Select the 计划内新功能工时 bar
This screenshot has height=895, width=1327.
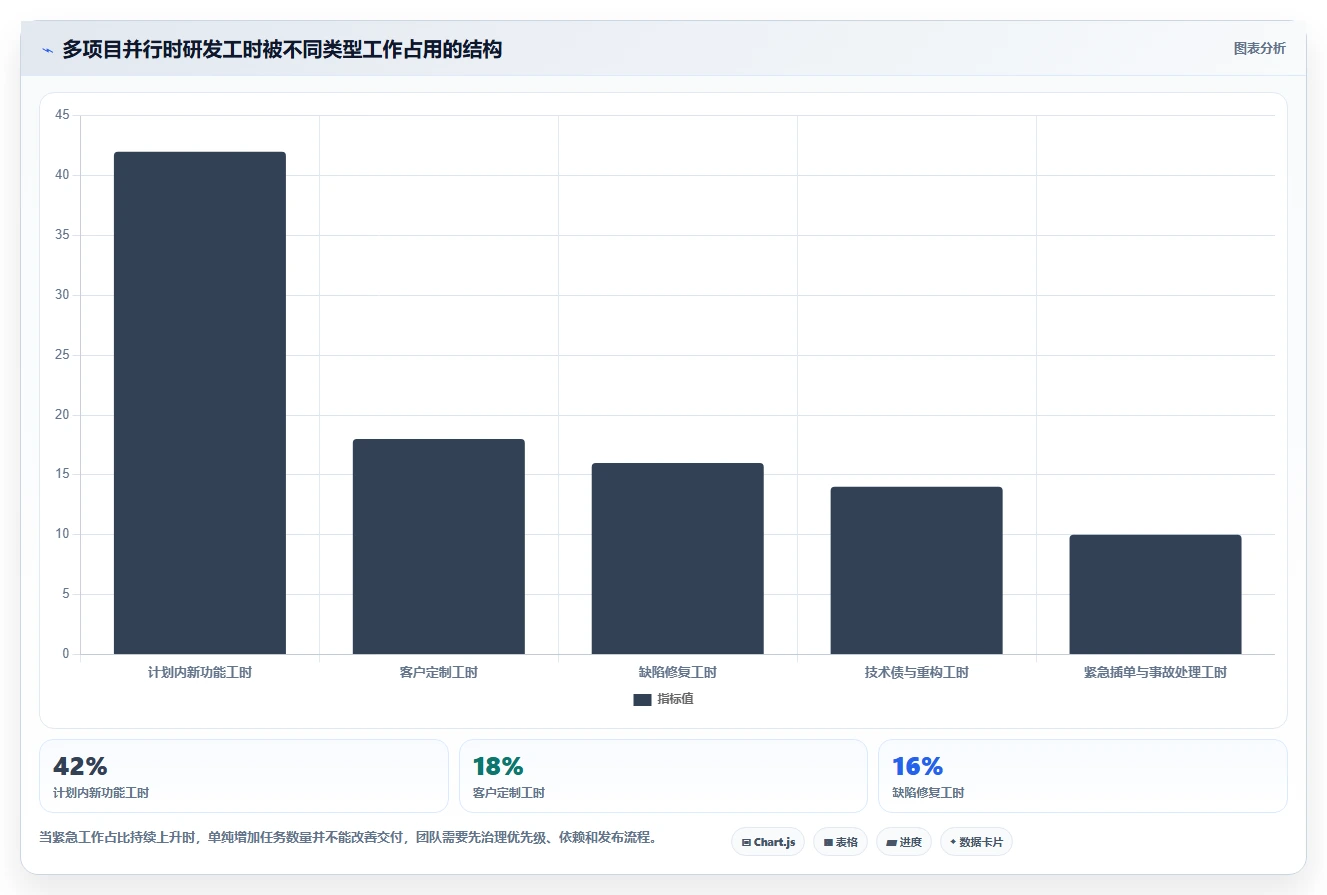click(200, 403)
